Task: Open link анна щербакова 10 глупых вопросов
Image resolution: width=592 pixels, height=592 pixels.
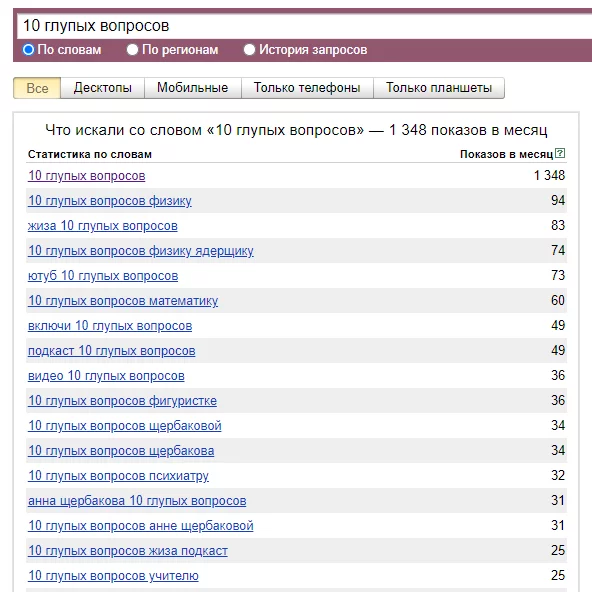Action: [x=137, y=501]
